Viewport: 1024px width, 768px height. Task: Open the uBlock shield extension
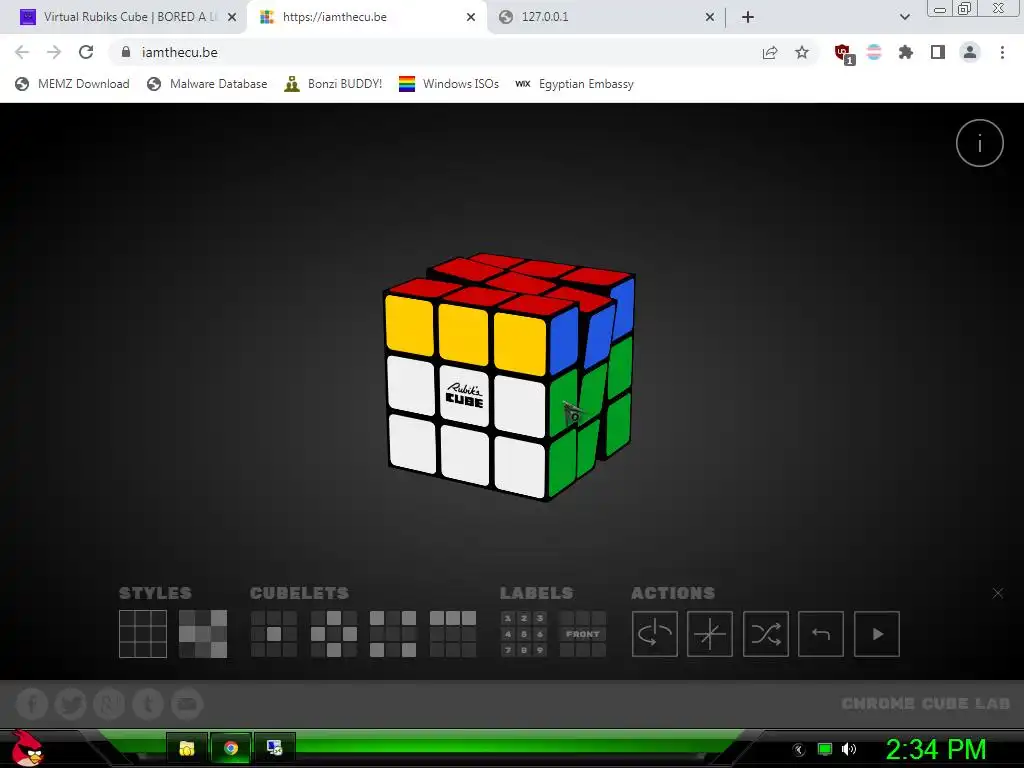pyautogui.click(x=843, y=53)
